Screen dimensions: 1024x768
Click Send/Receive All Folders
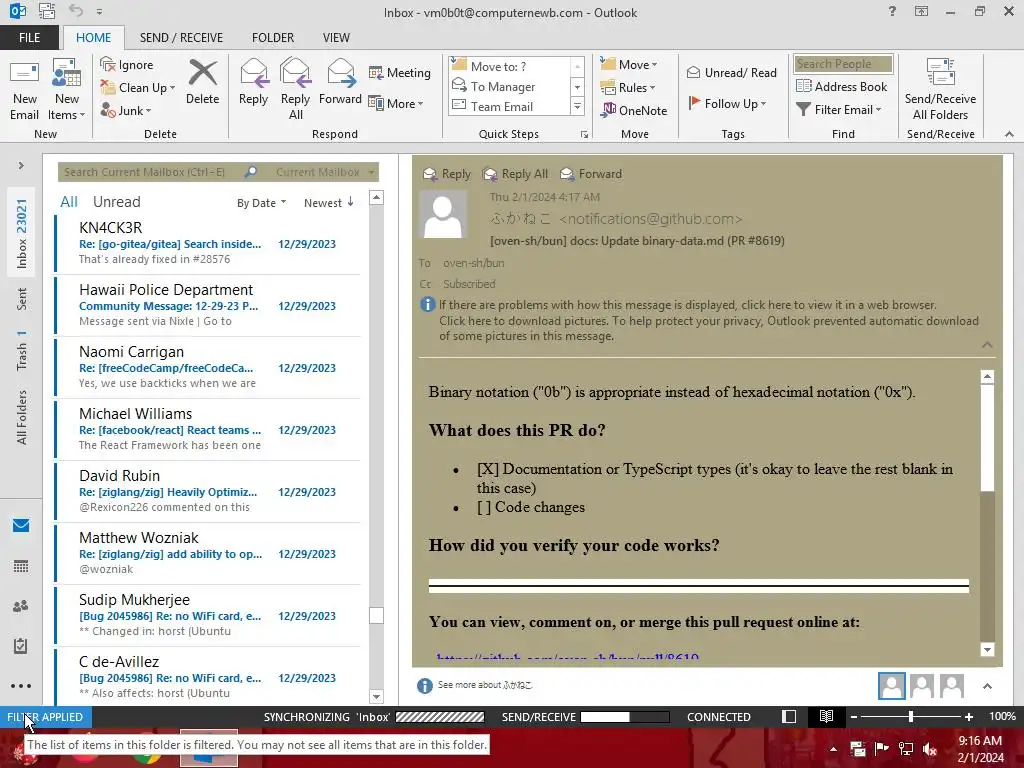click(940, 89)
